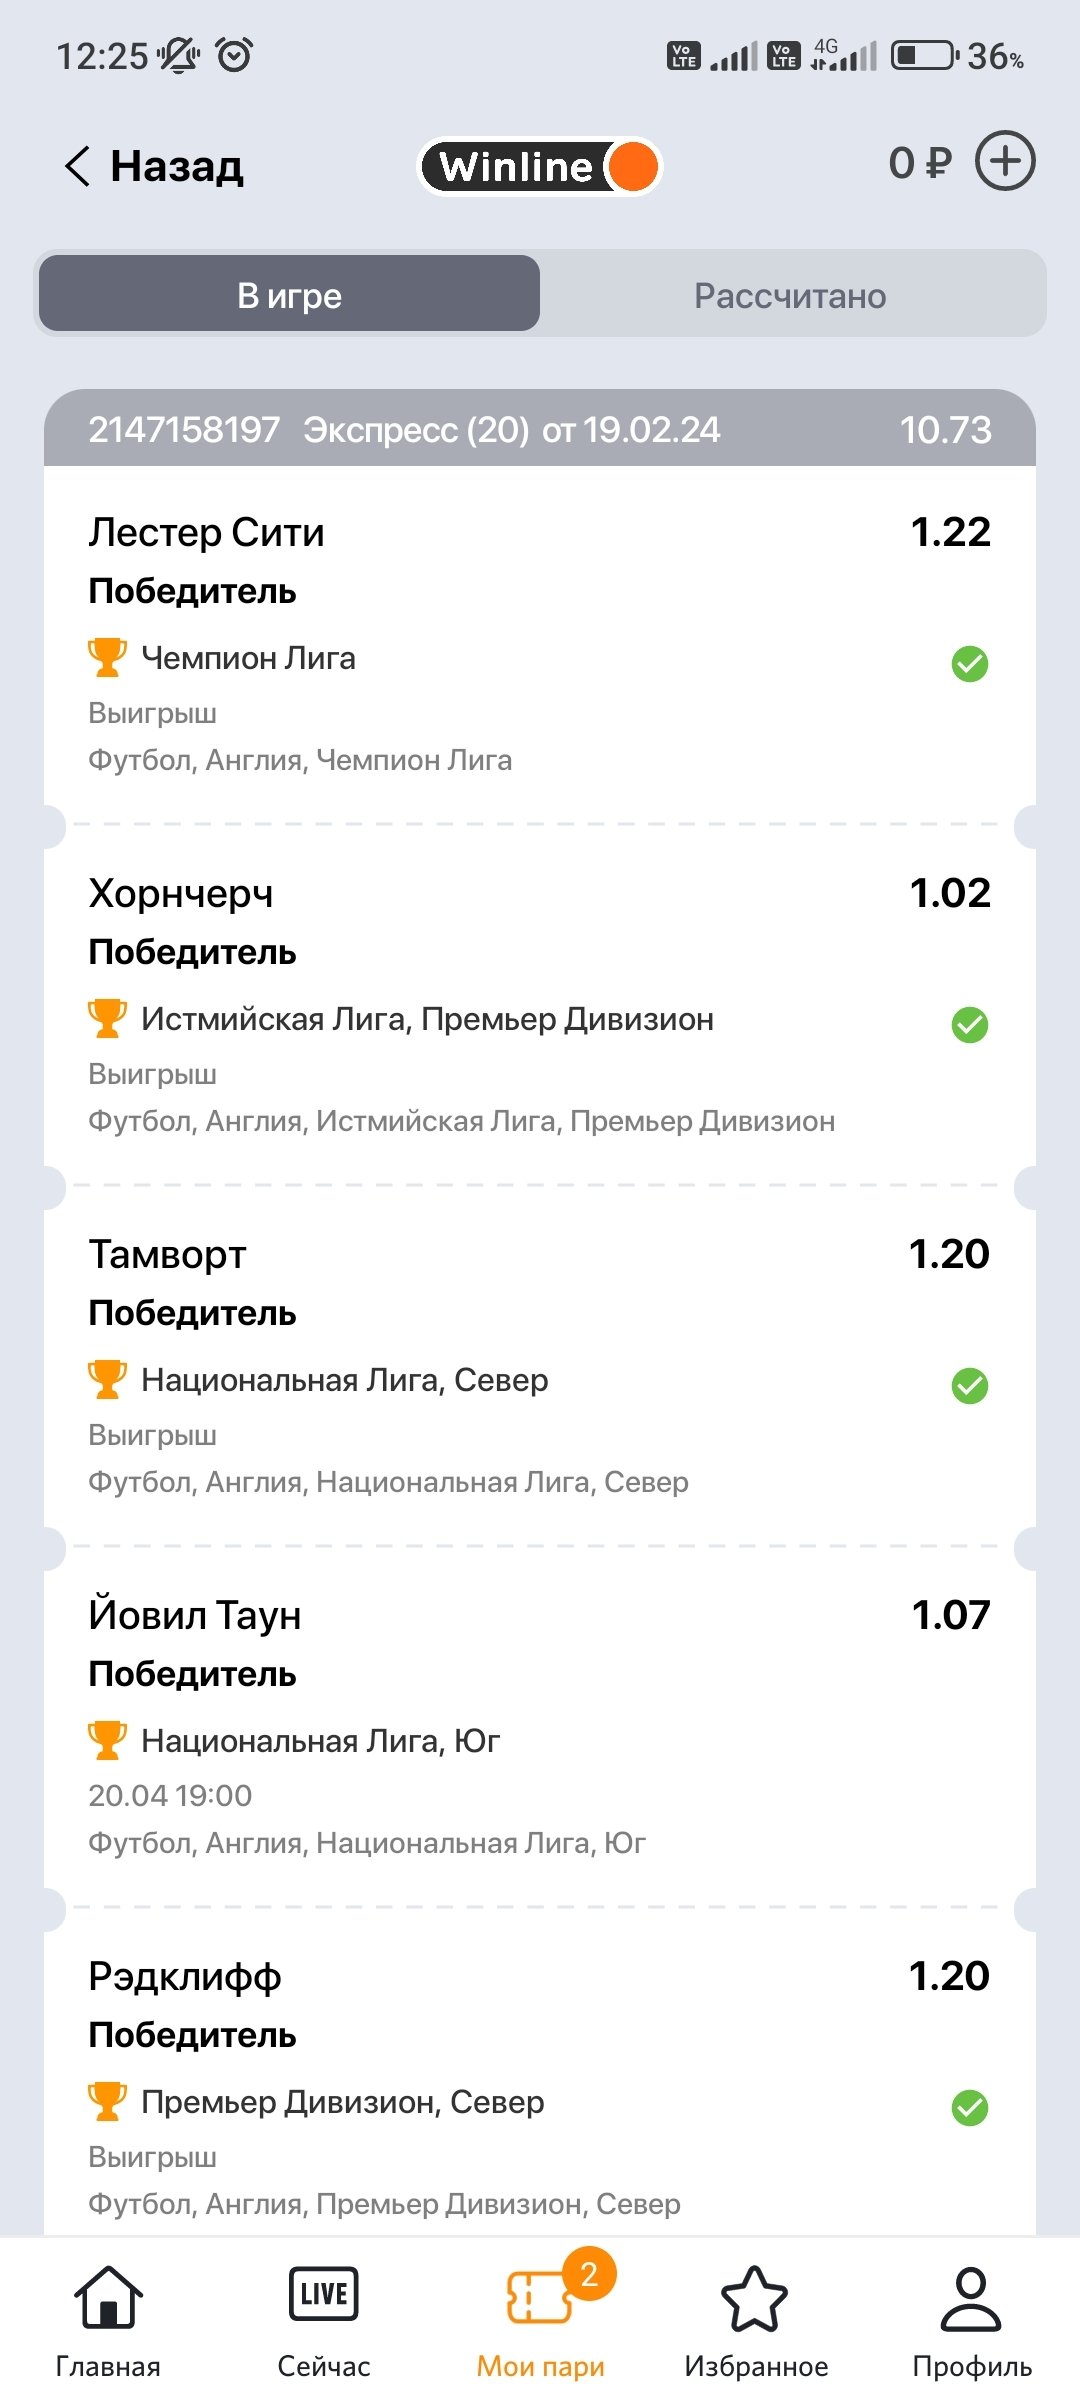Image resolution: width=1080 pixels, height=2400 pixels.
Task: Tap the green checkmark for Хорнчерч
Action: [969, 1024]
